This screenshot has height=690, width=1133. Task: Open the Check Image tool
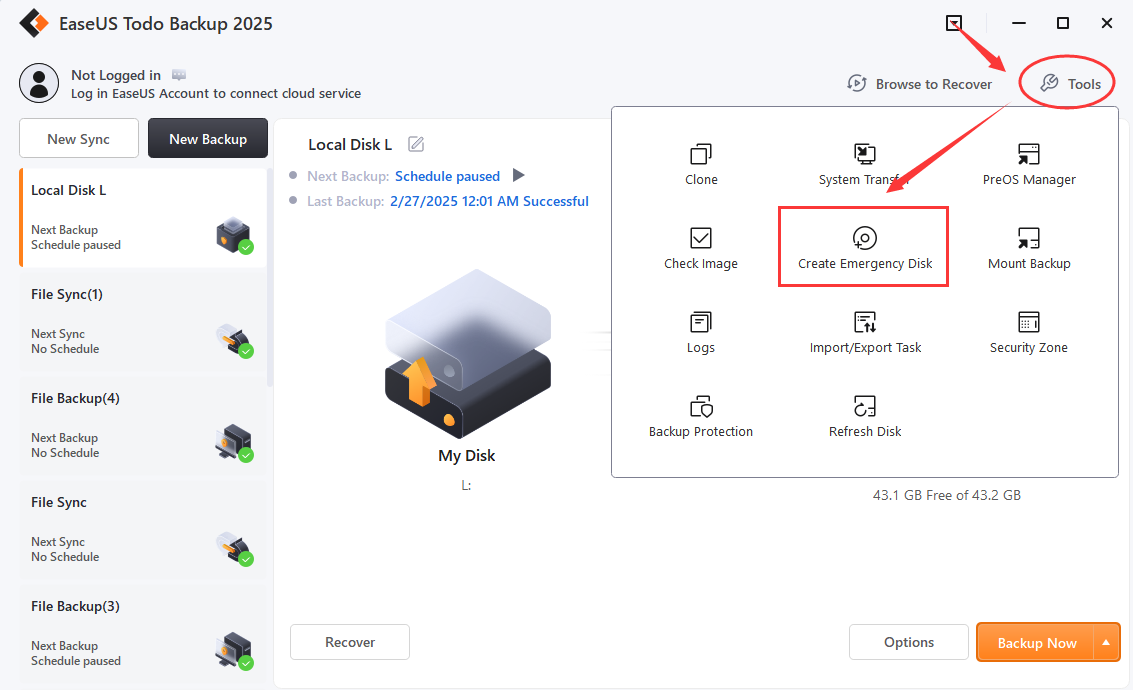(700, 249)
